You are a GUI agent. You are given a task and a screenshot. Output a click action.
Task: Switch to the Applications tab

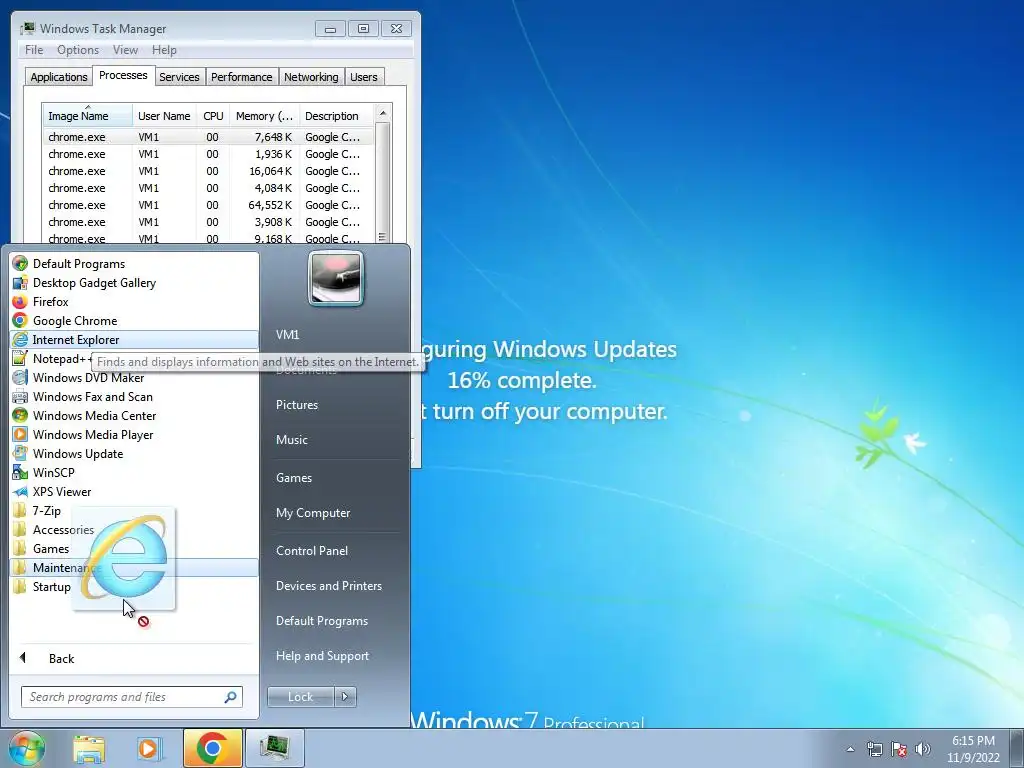[59, 77]
